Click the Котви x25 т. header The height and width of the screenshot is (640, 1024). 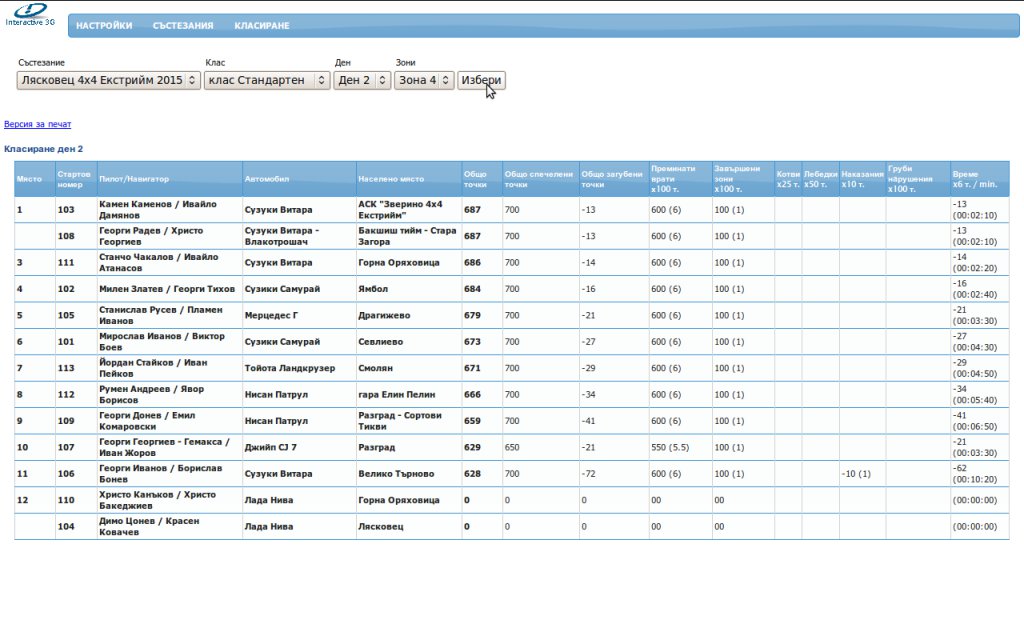pos(788,180)
